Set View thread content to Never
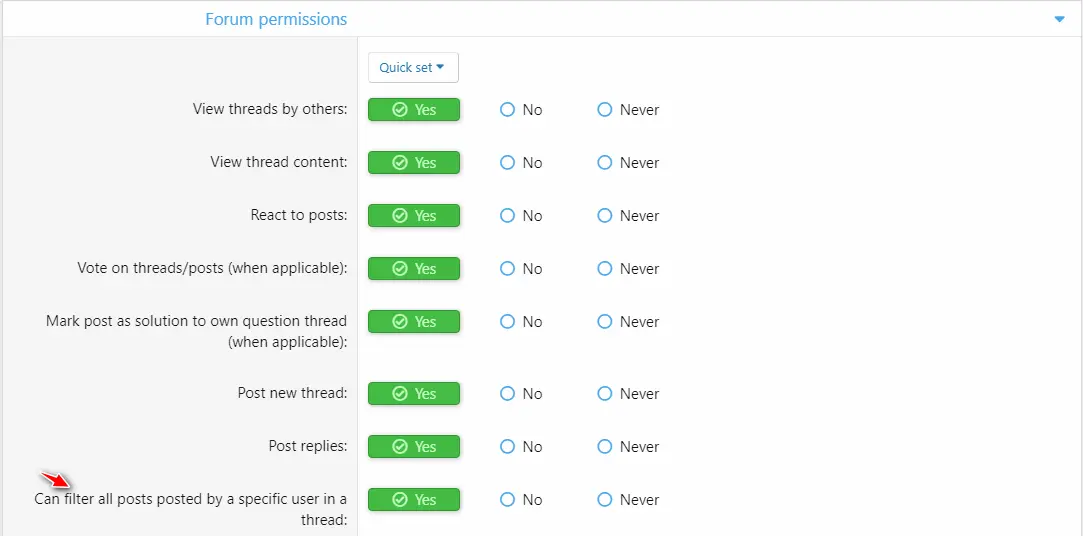This screenshot has width=1083, height=536. [x=629, y=163]
